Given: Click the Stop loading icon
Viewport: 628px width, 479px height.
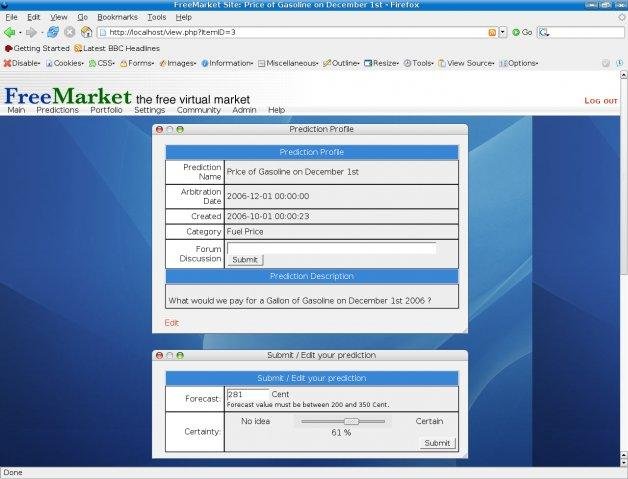Looking at the screenshot, I should click(70, 32).
